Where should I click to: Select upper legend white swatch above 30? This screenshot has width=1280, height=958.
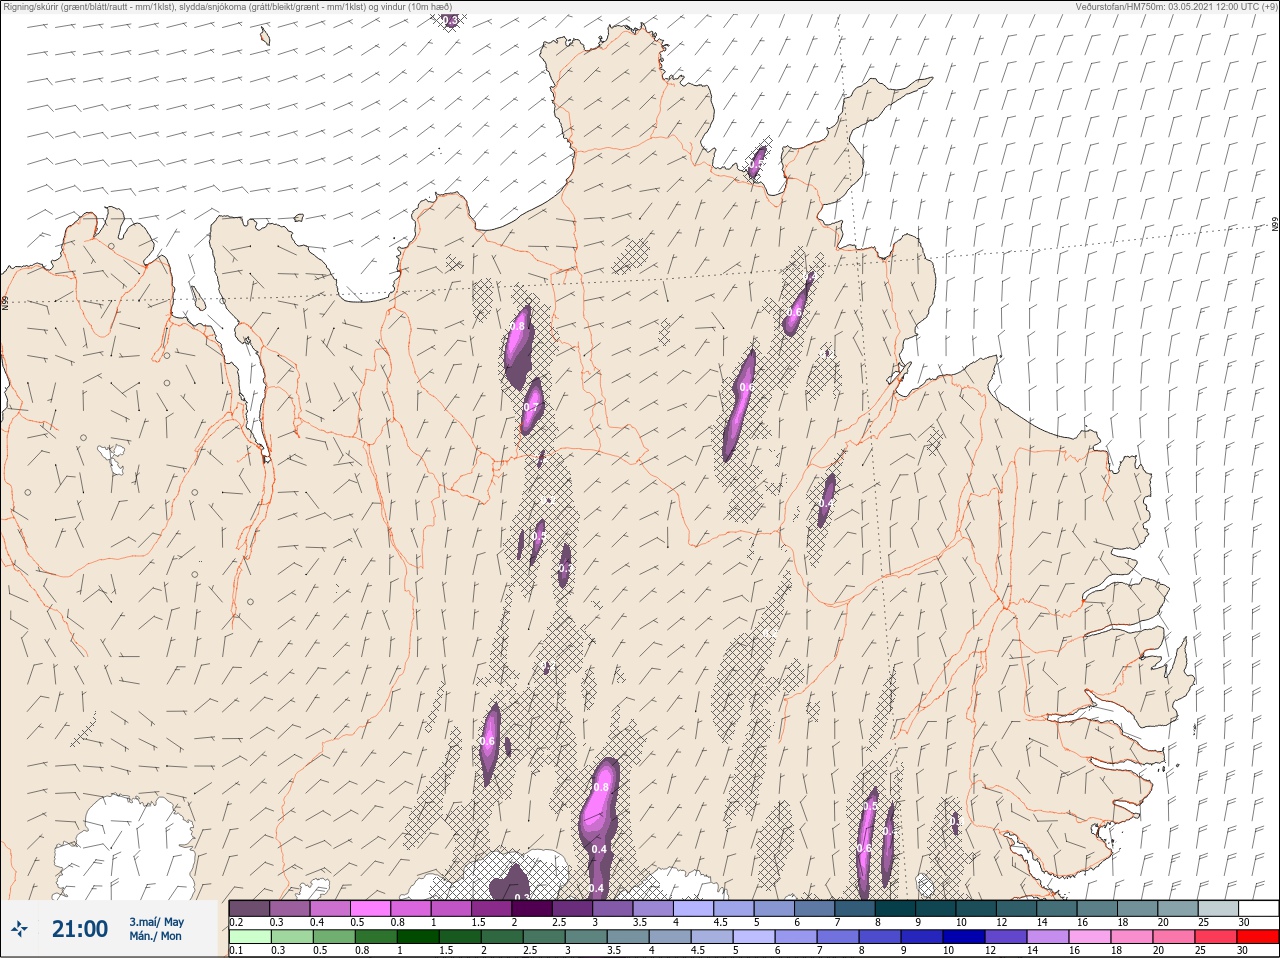(x=1259, y=908)
